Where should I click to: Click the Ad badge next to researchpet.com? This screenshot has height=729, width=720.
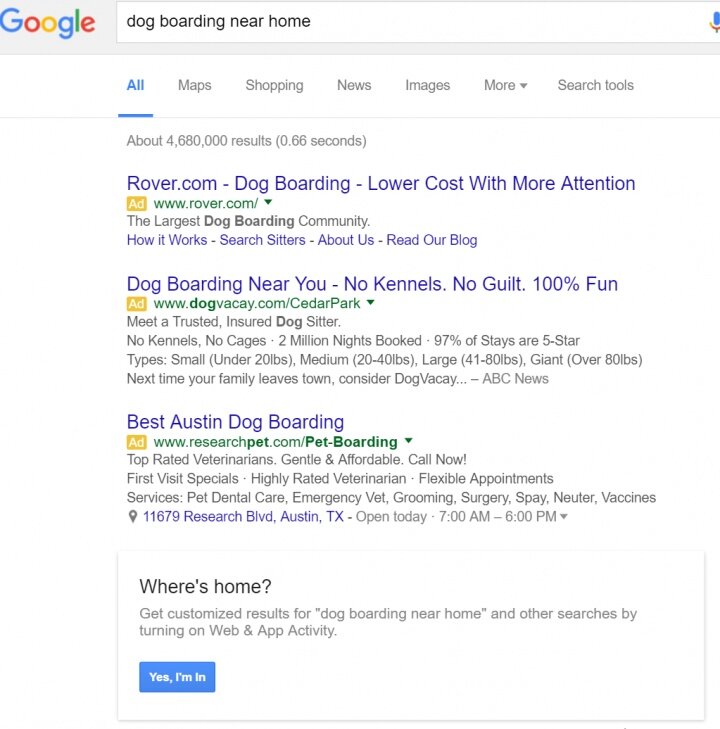click(x=136, y=442)
